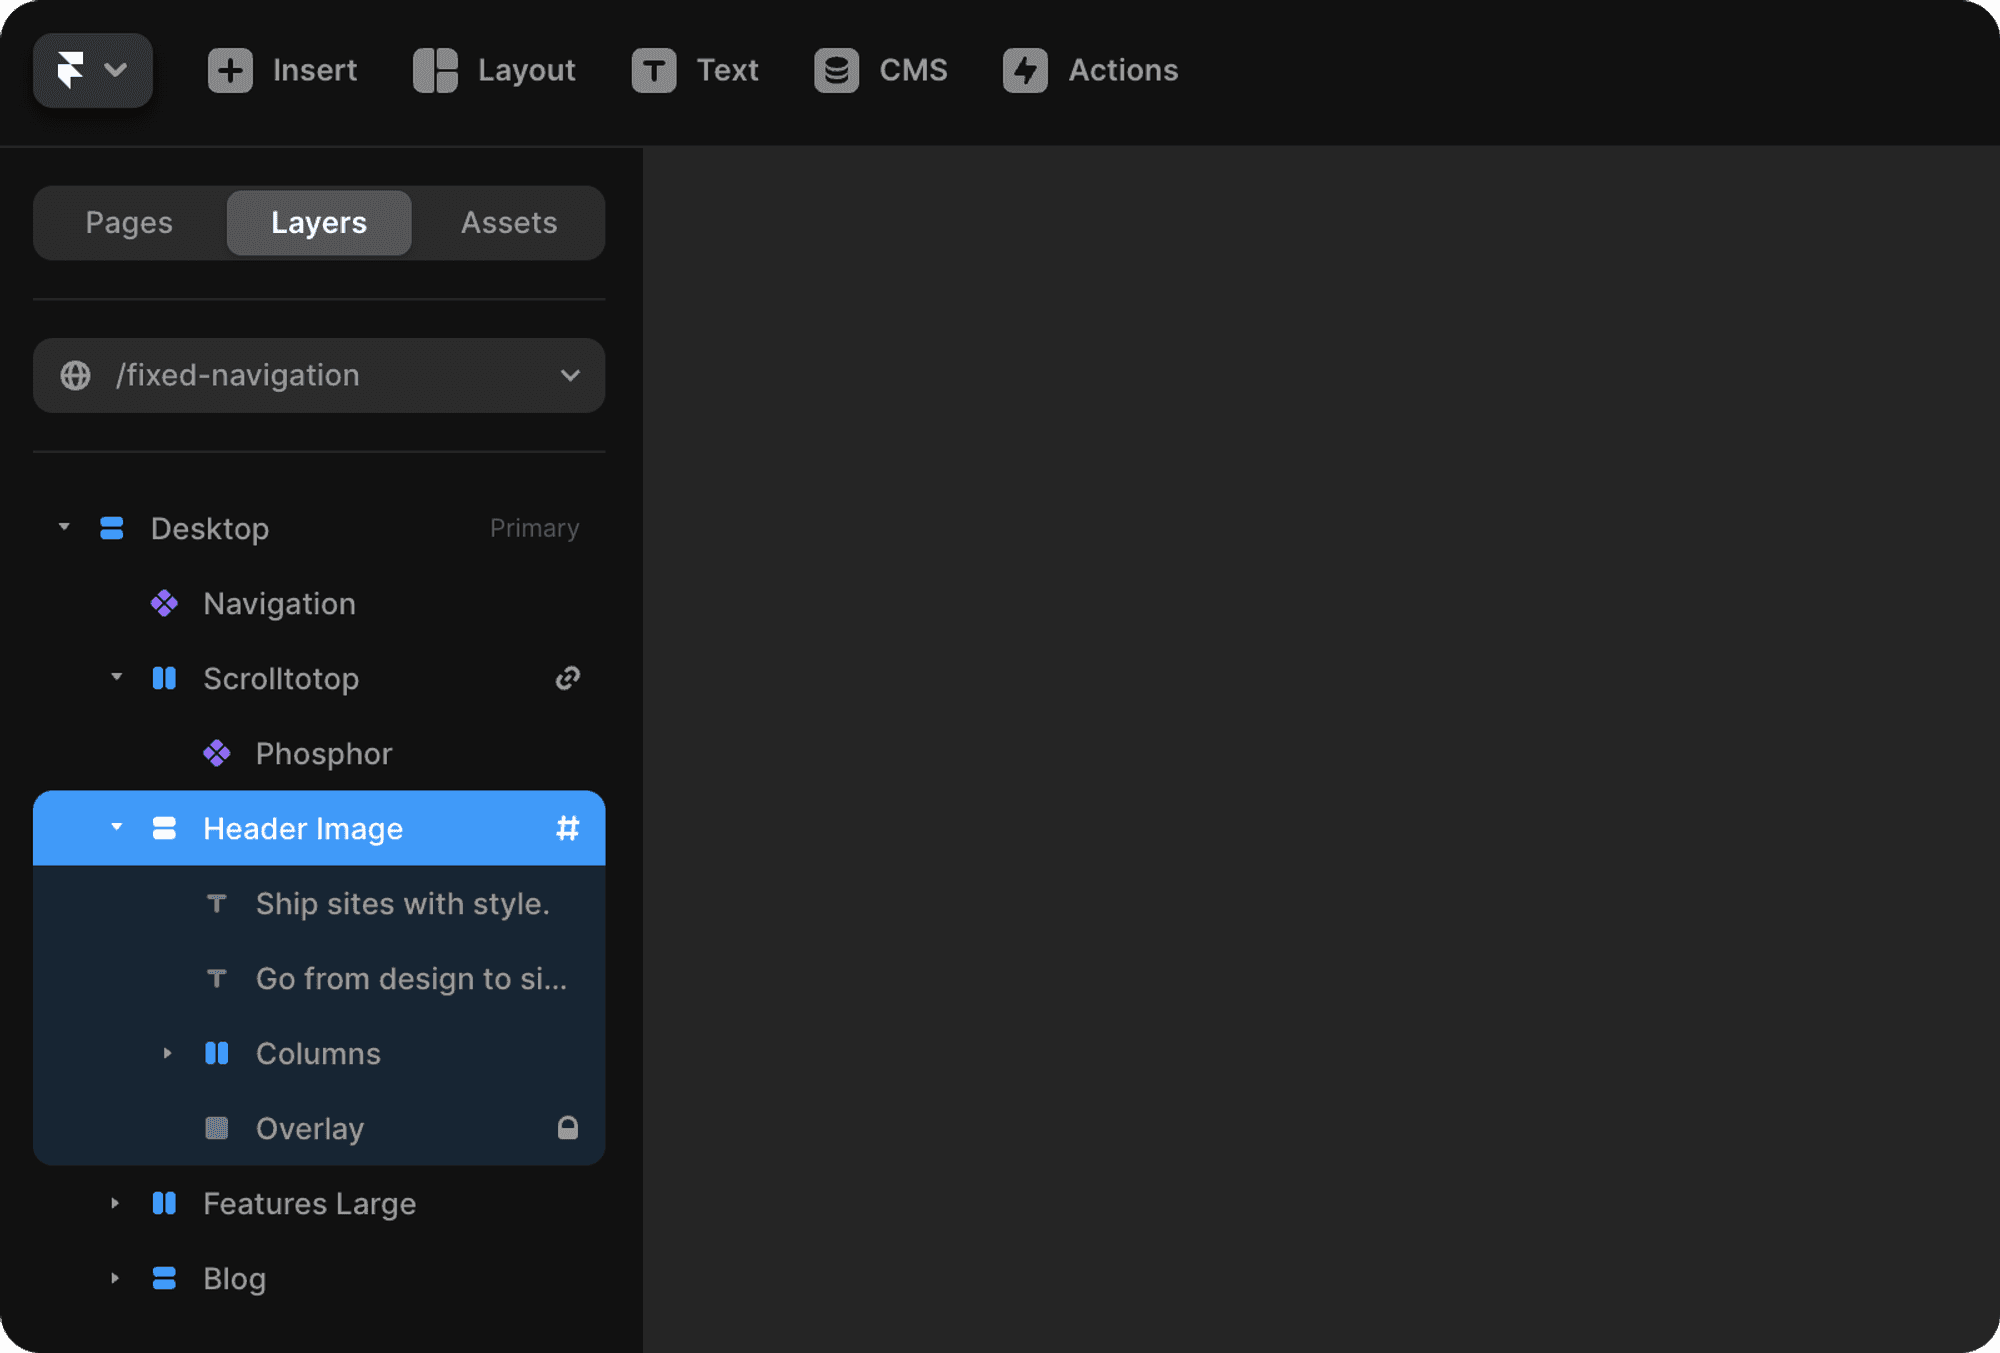Select the Text tool icon
This screenshot has width=2000, height=1353.
tap(654, 70)
